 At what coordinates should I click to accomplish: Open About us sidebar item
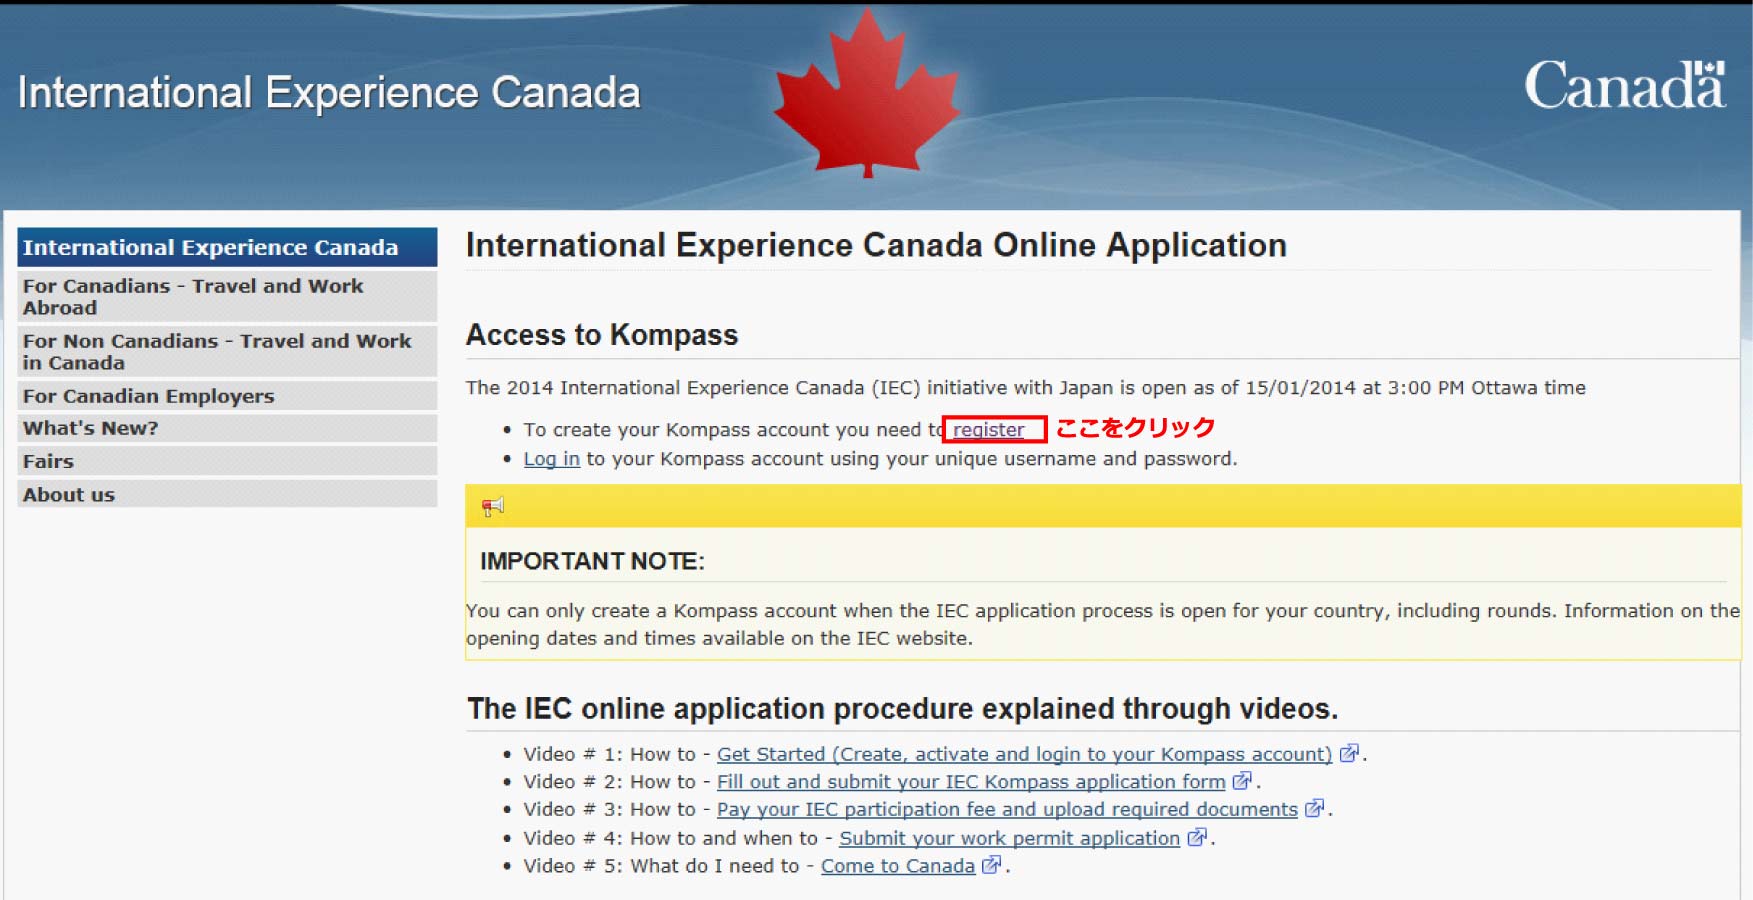[x=227, y=494]
